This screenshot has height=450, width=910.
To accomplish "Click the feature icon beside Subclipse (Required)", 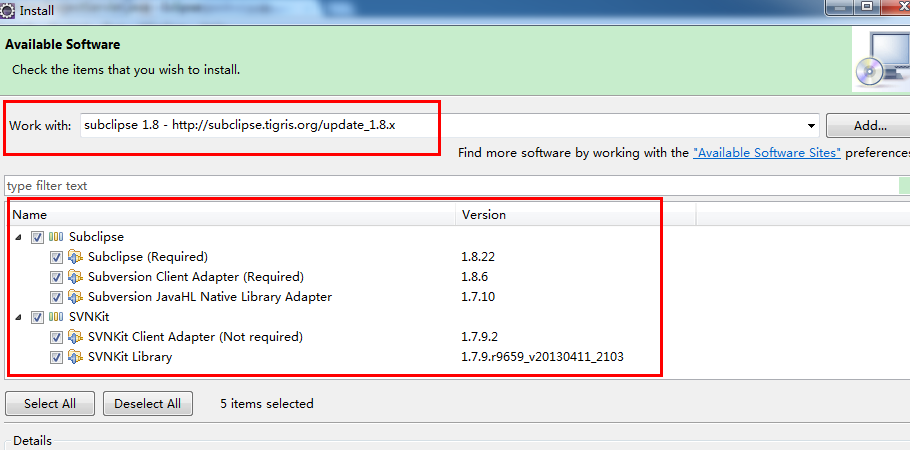I will (x=75, y=257).
